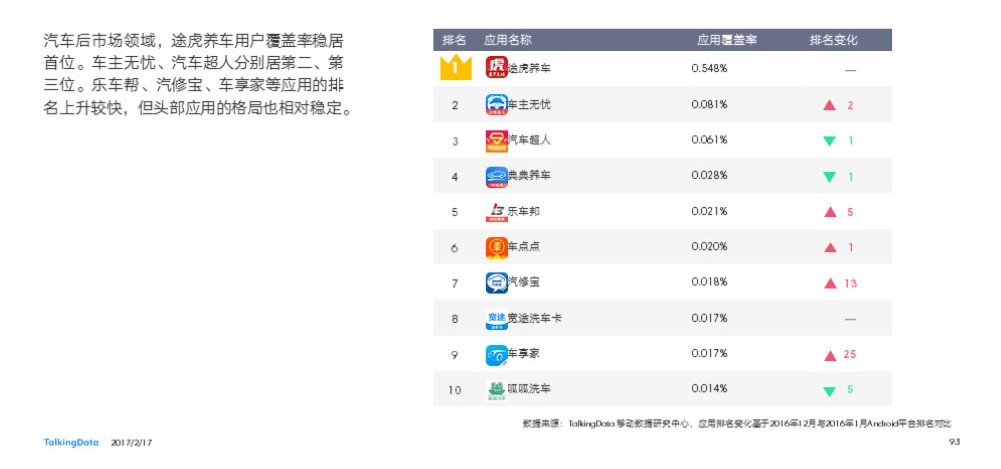Click the coverage value 0.081%
Viewport: 1001px width, 469px height.
click(709, 104)
